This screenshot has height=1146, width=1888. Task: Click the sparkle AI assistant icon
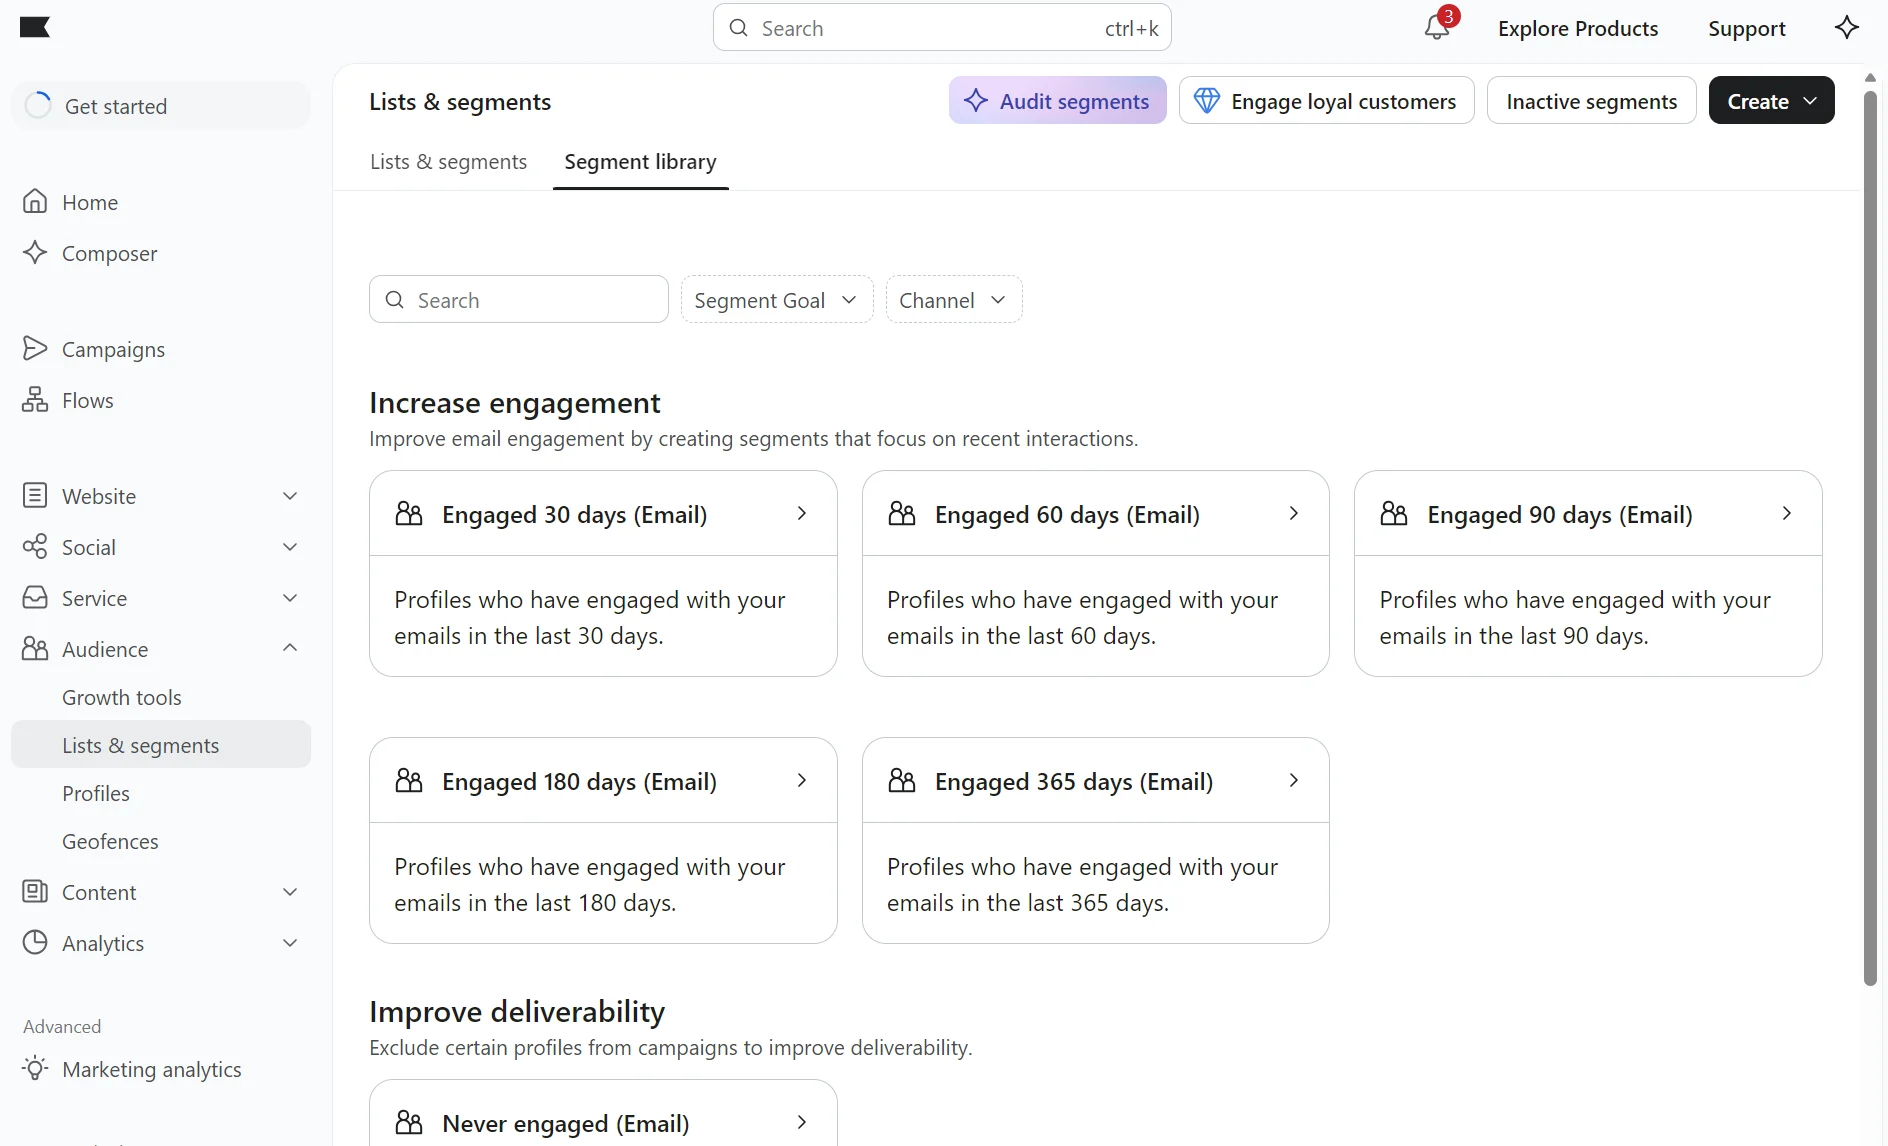click(1846, 27)
